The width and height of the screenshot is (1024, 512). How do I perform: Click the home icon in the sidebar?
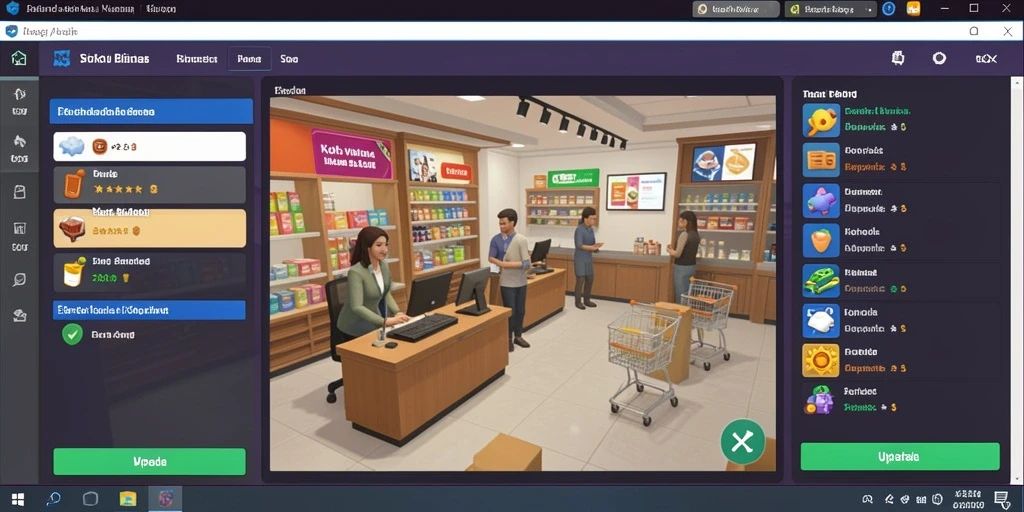click(x=19, y=59)
